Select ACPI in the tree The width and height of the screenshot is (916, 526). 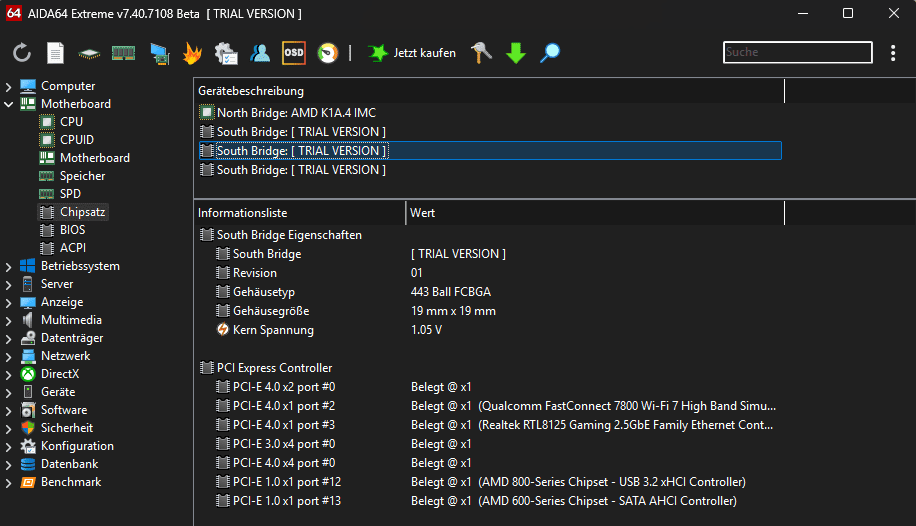(72, 248)
